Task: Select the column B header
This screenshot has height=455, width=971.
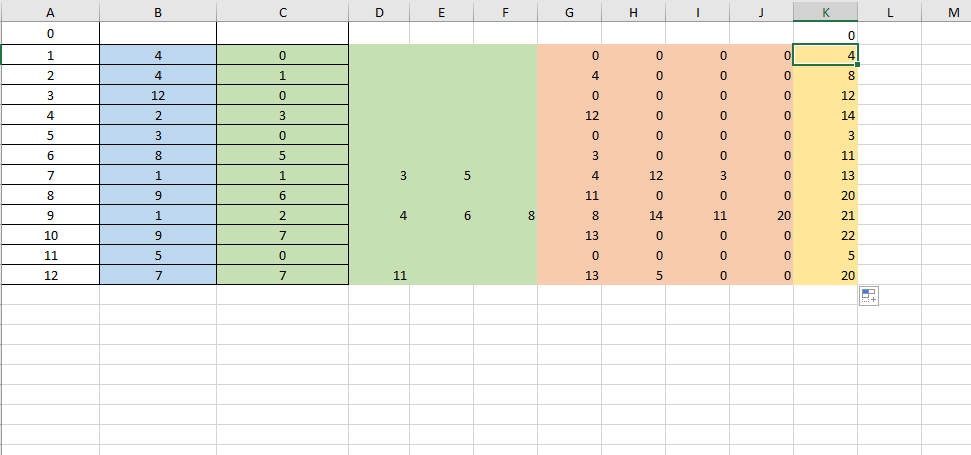Action: click(x=158, y=11)
